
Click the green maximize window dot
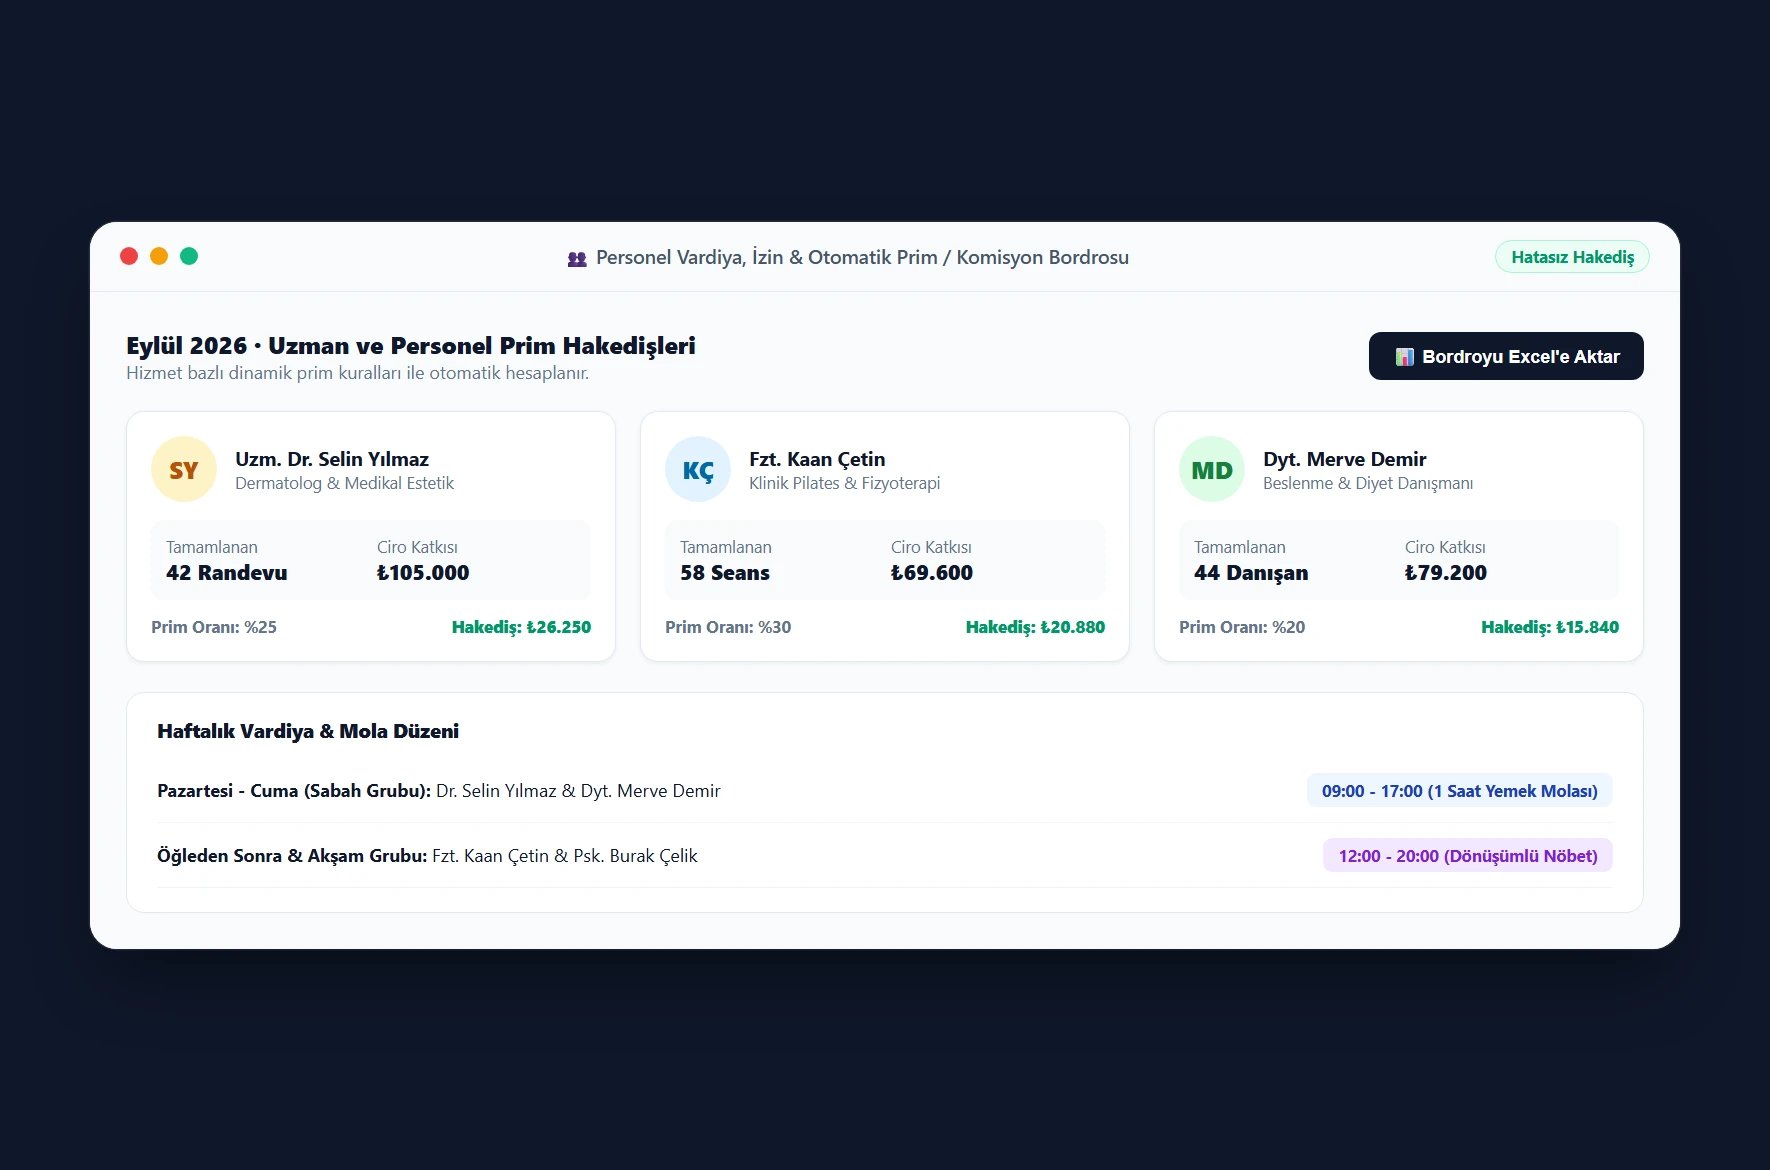pos(189,256)
